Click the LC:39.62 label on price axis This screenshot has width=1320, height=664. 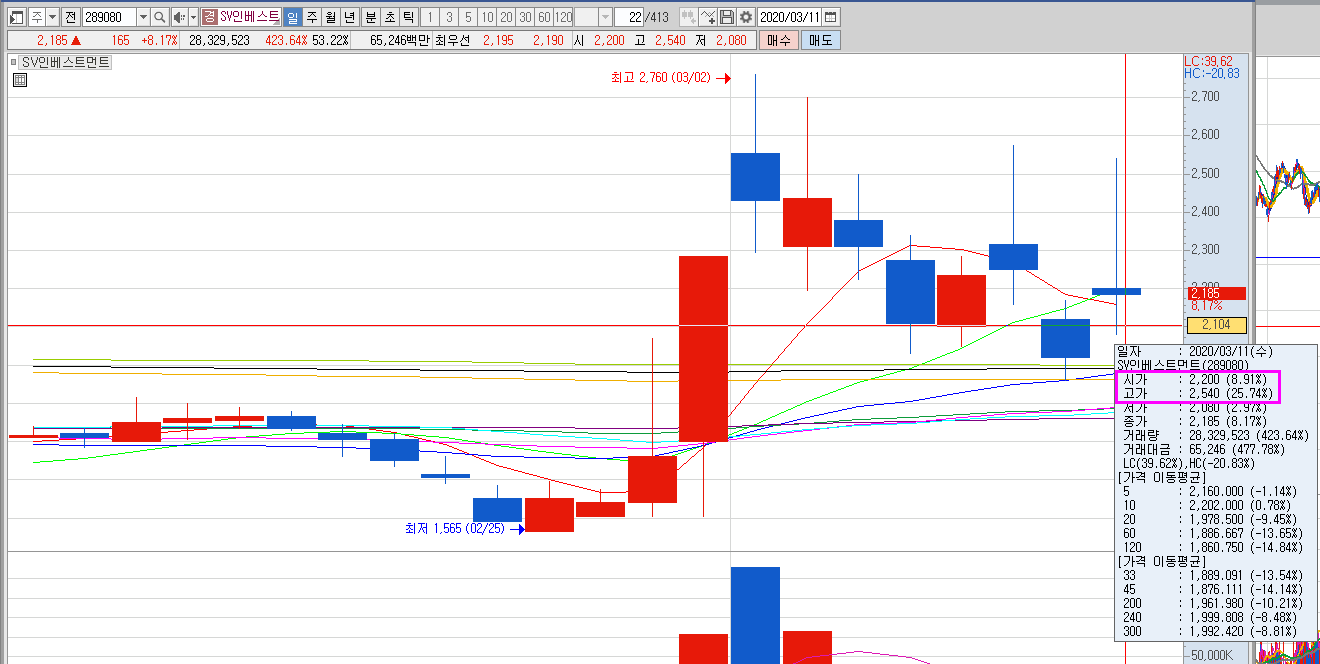1211,60
